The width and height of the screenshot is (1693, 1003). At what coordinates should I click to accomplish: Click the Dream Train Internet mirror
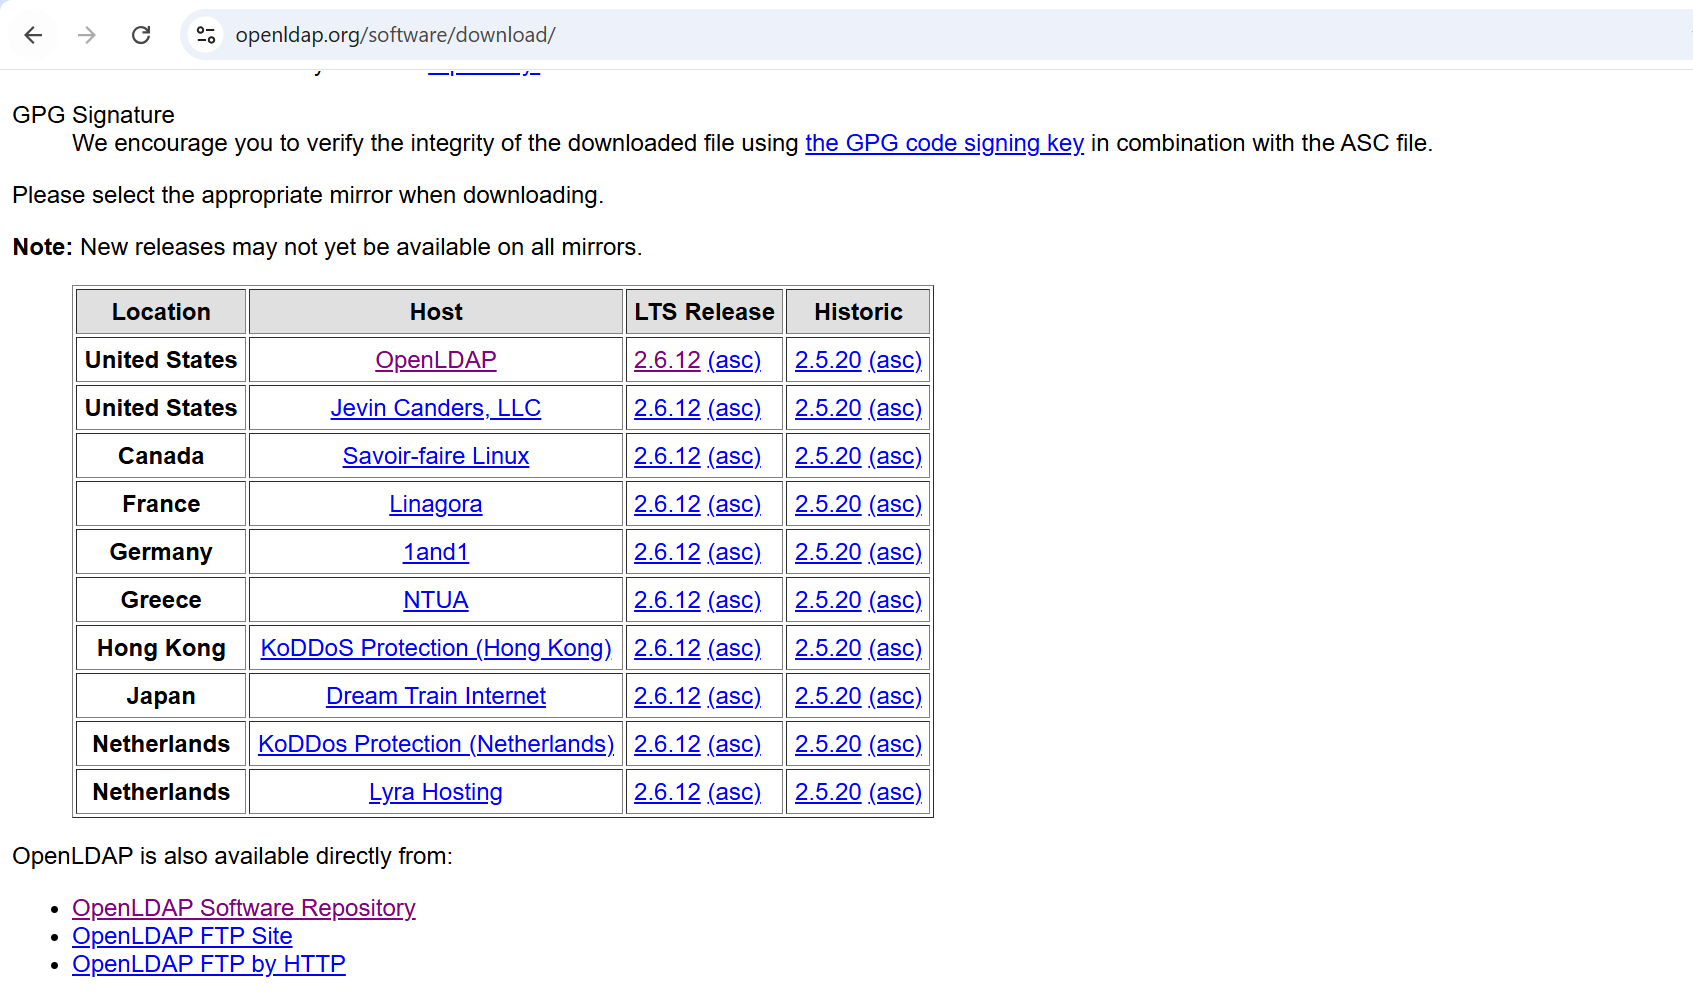tap(435, 696)
